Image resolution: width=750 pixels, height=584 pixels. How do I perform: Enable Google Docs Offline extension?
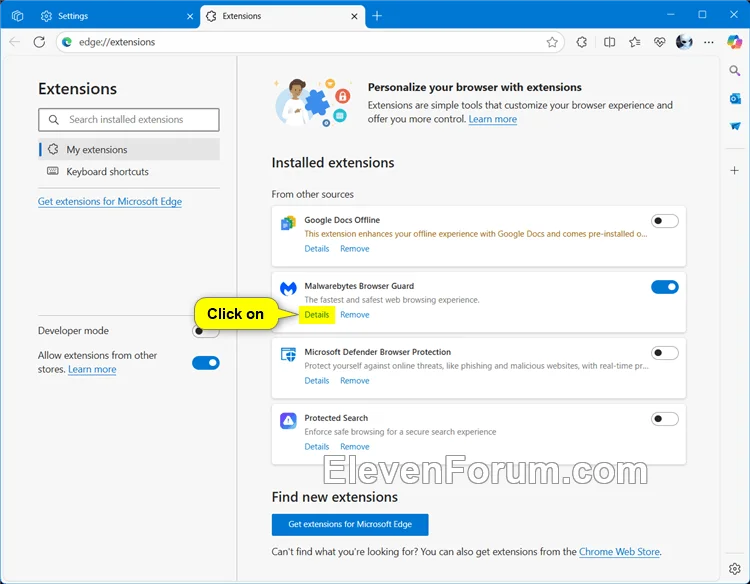[x=664, y=221]
